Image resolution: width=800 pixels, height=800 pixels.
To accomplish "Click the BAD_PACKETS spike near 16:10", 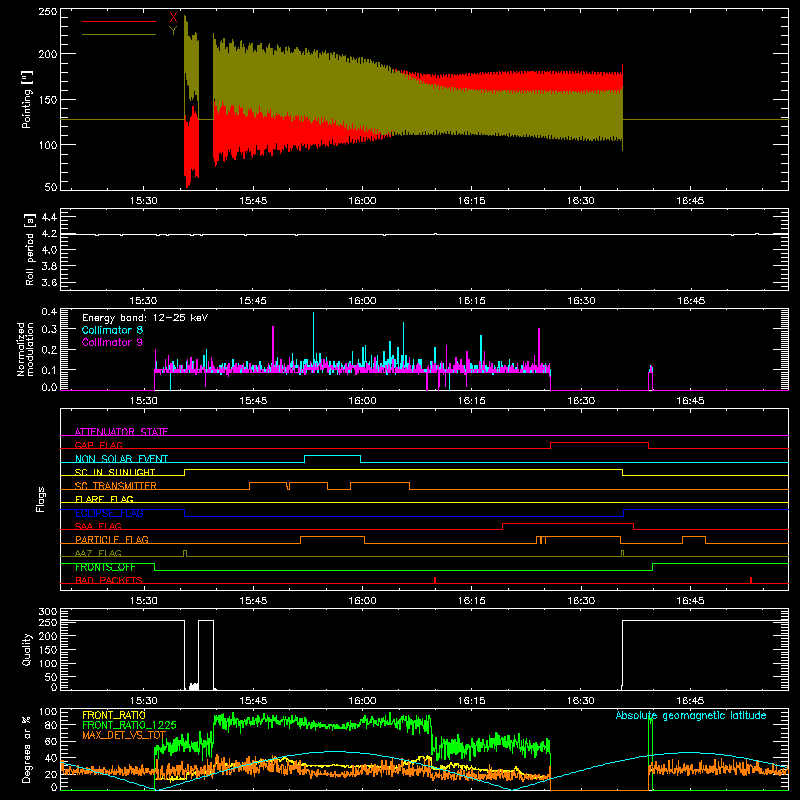I will (435, 580).
